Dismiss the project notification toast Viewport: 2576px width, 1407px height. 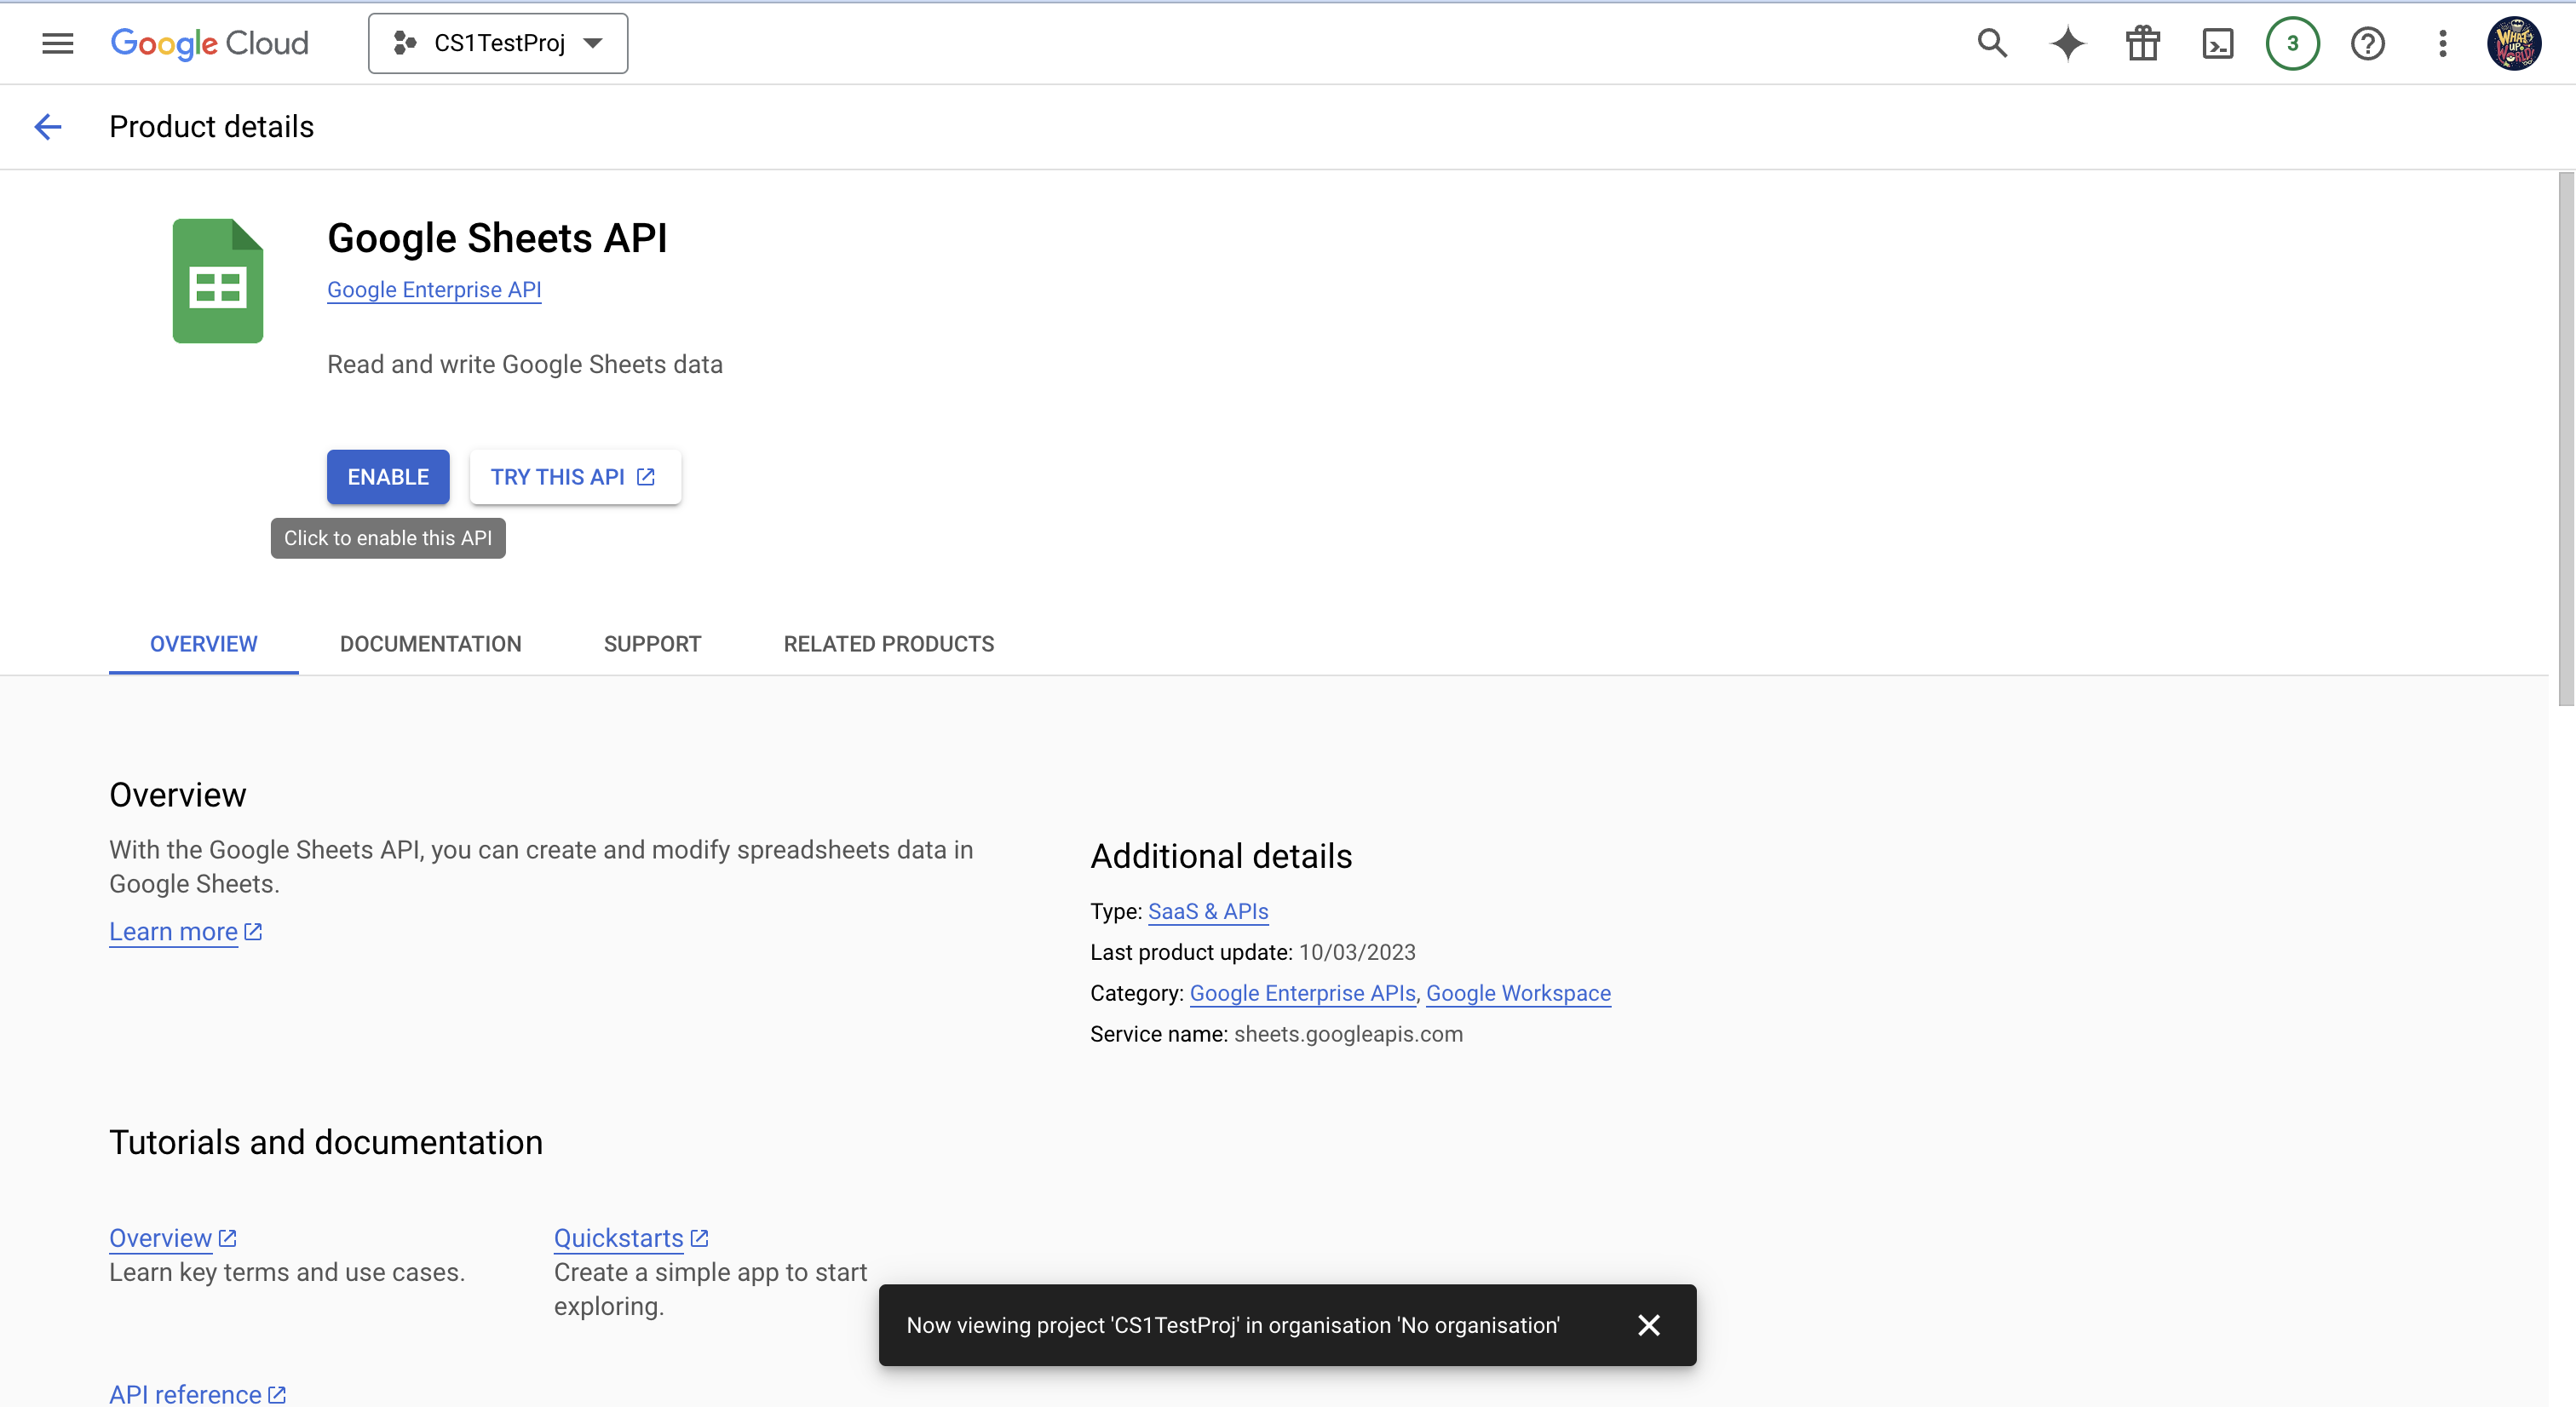tap(1649, 1325)
